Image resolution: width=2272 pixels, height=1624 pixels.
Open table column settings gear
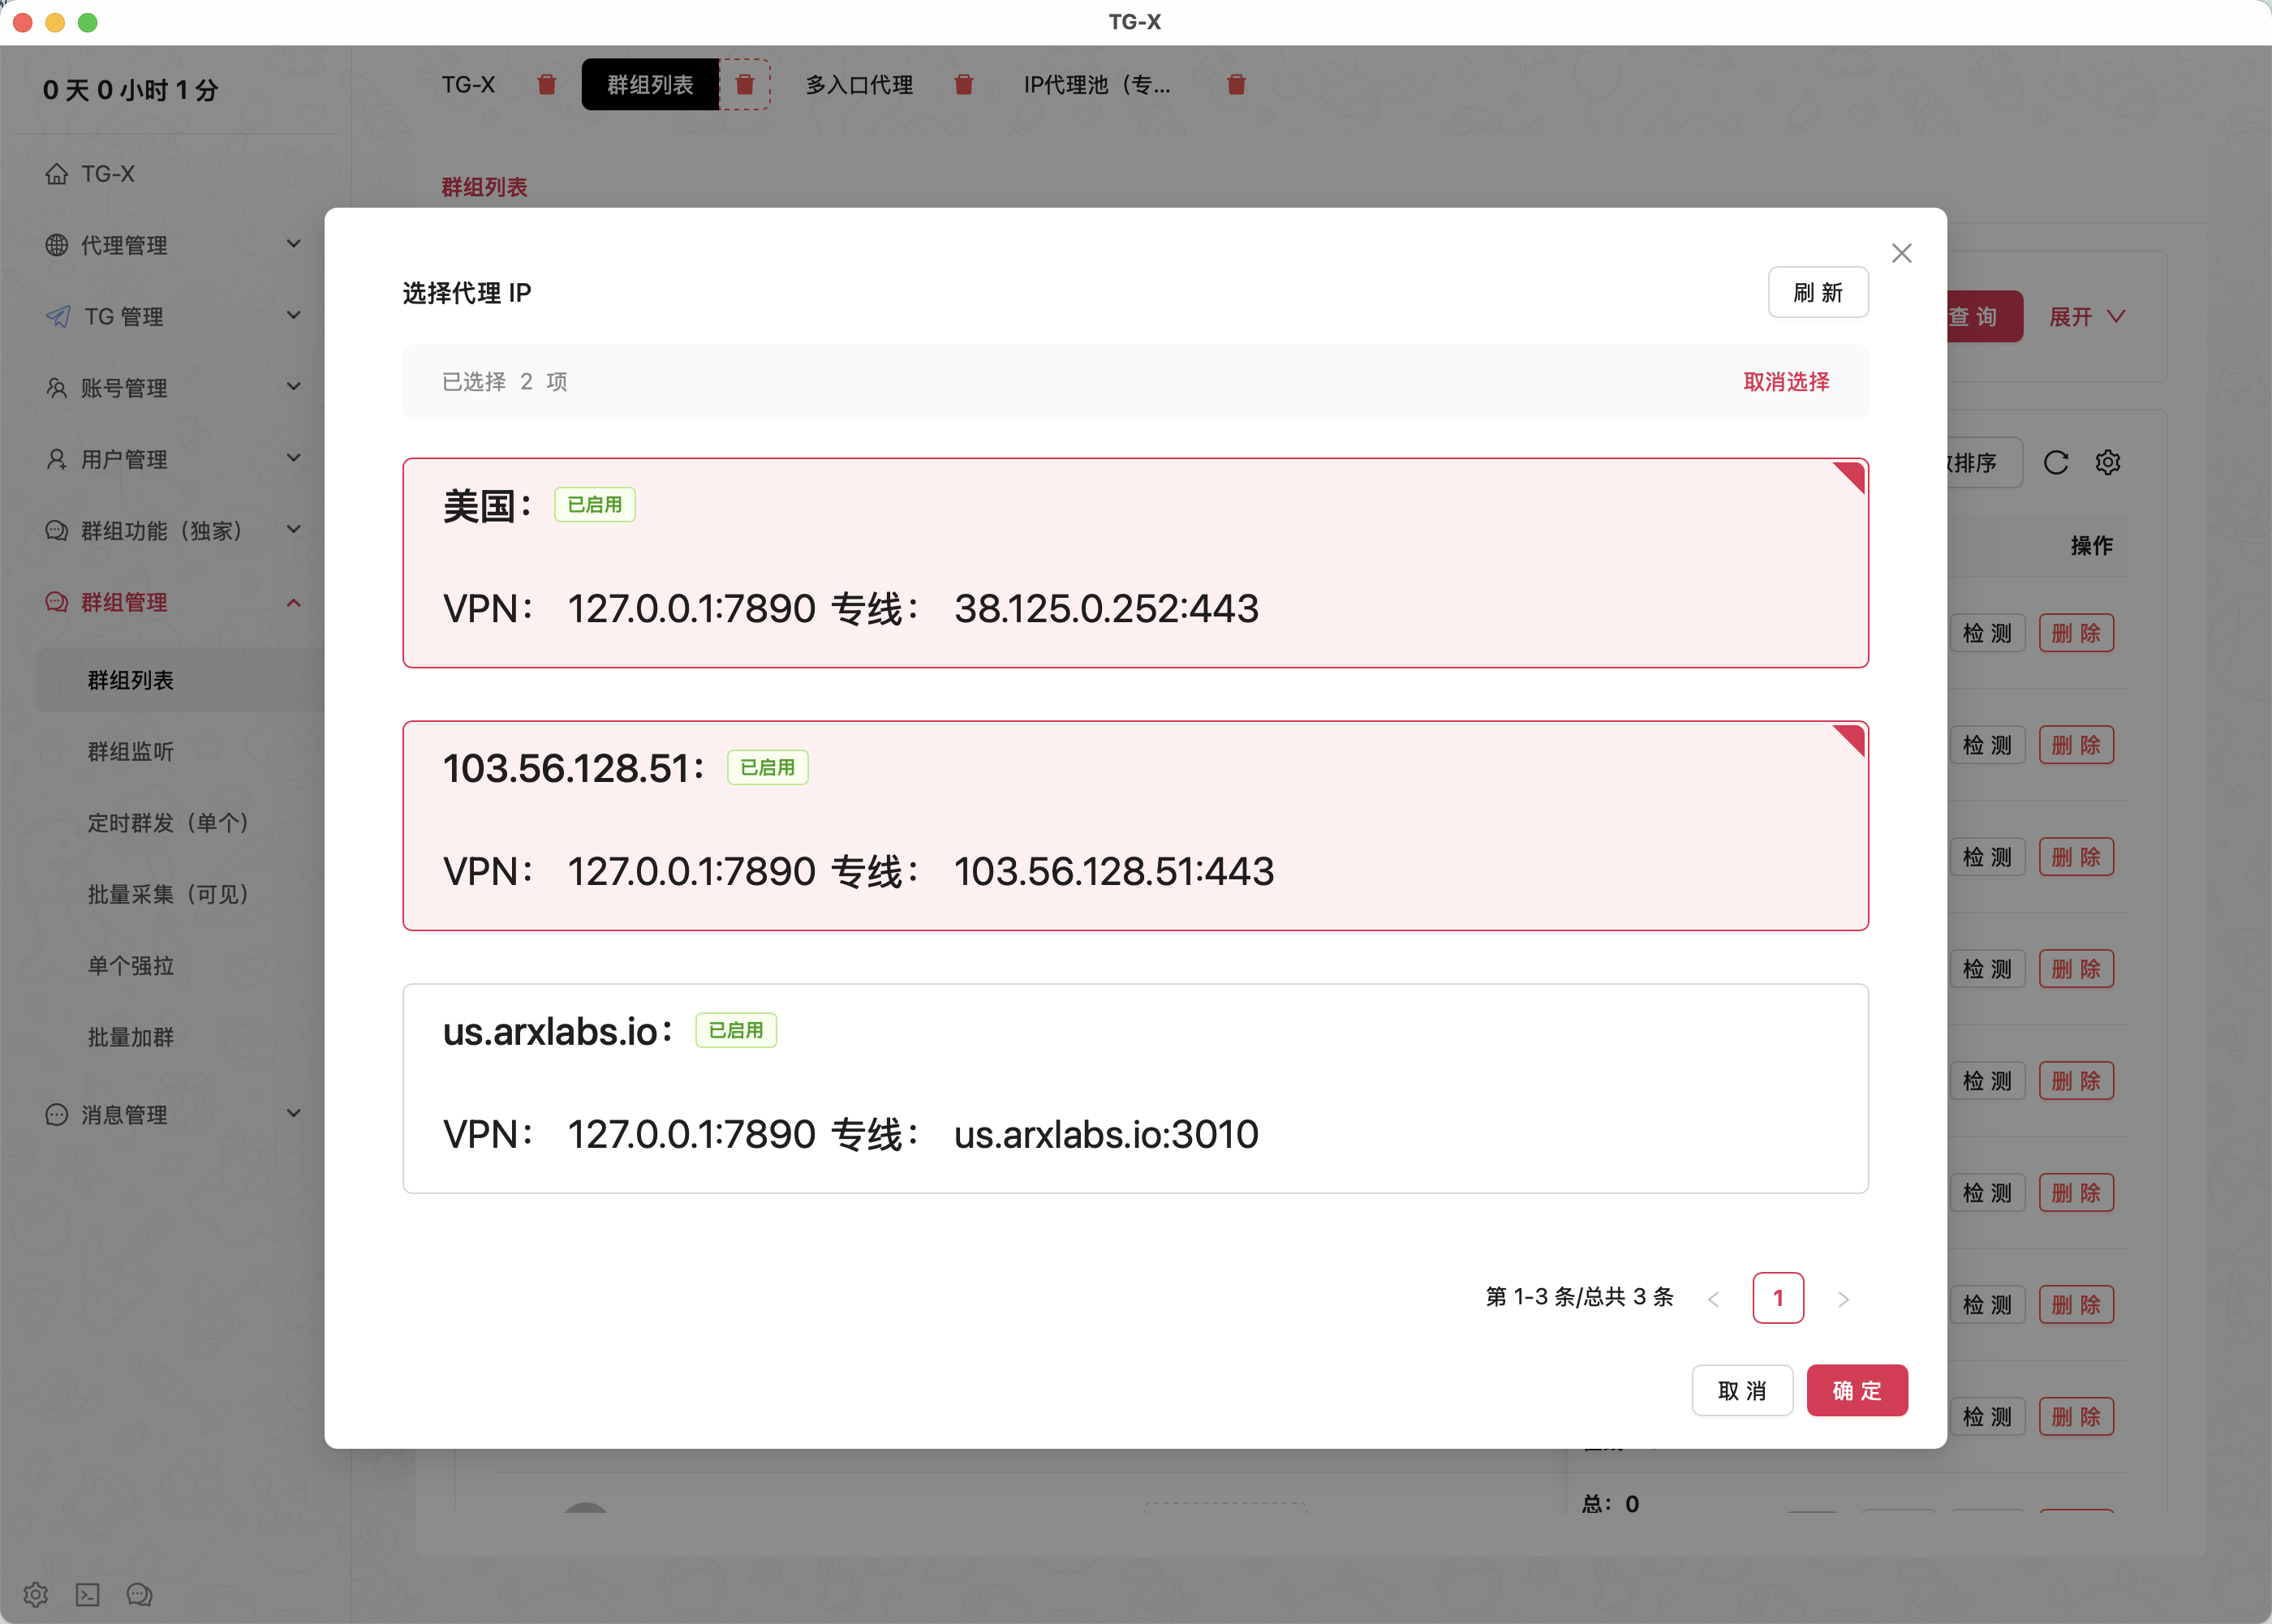click(2108, 462)
